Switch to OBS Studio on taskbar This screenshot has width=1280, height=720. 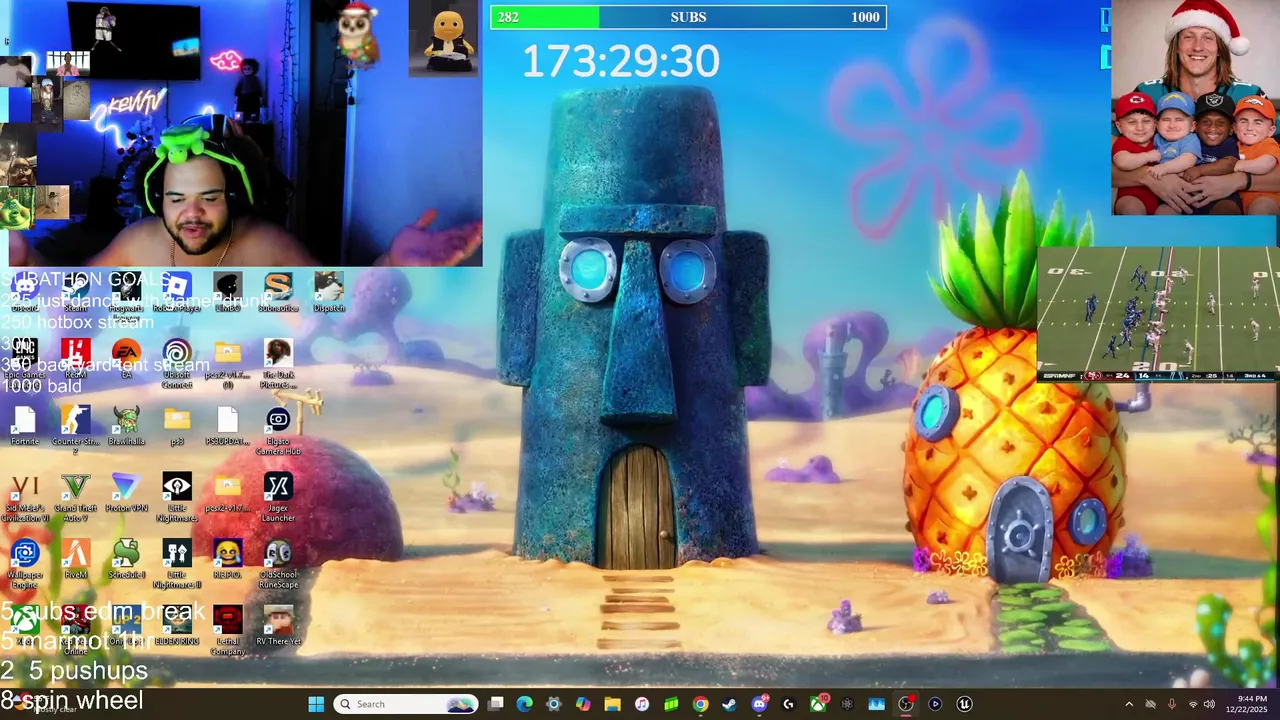point(906,704)
